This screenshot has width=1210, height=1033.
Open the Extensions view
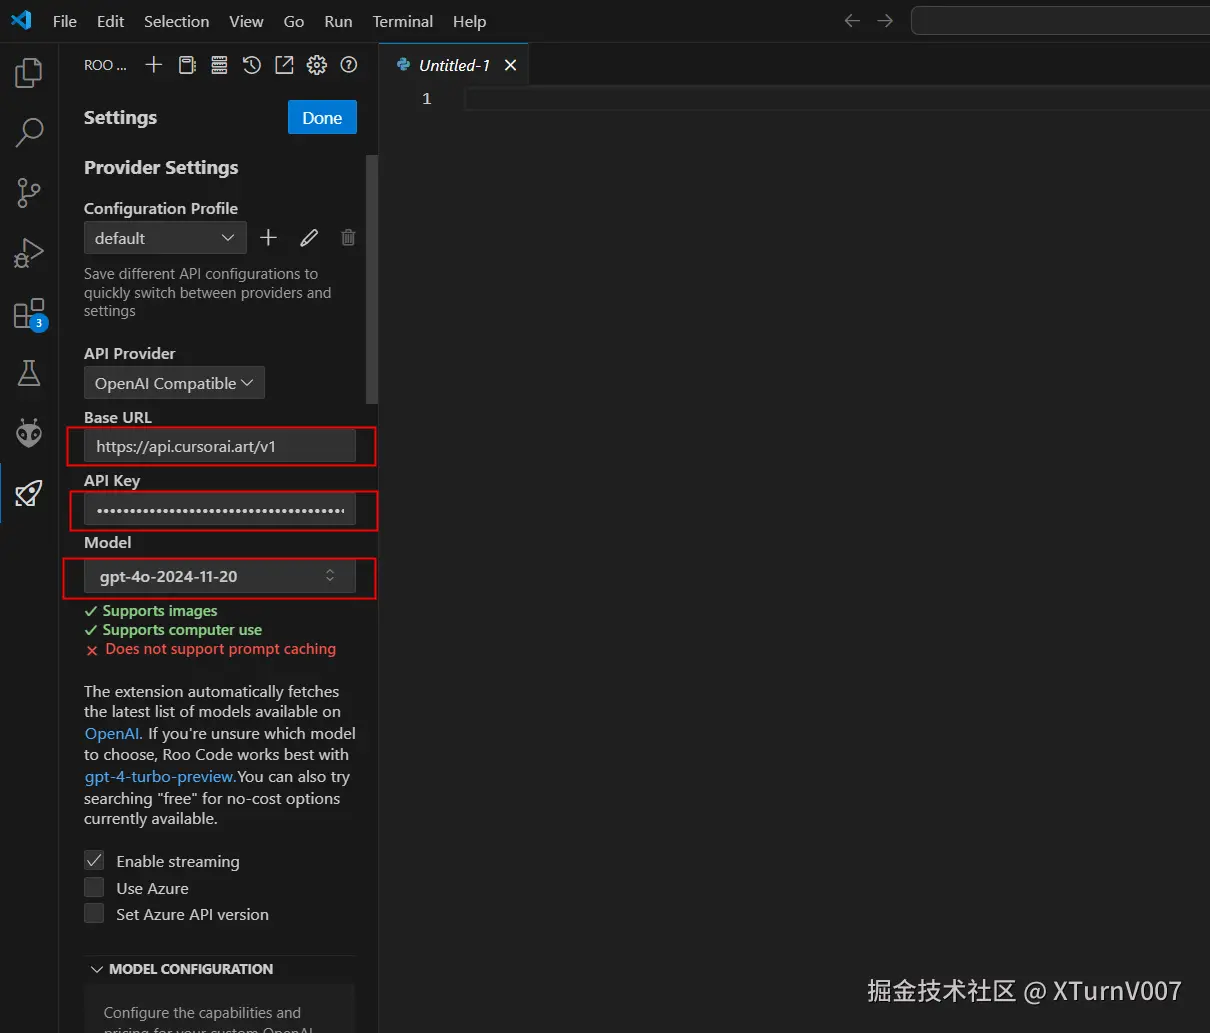point(28,312)
